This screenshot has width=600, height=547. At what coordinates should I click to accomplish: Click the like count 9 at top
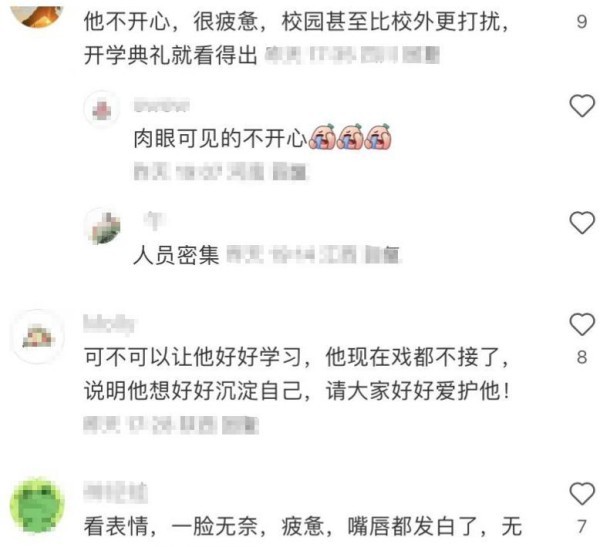pos(582,21)
